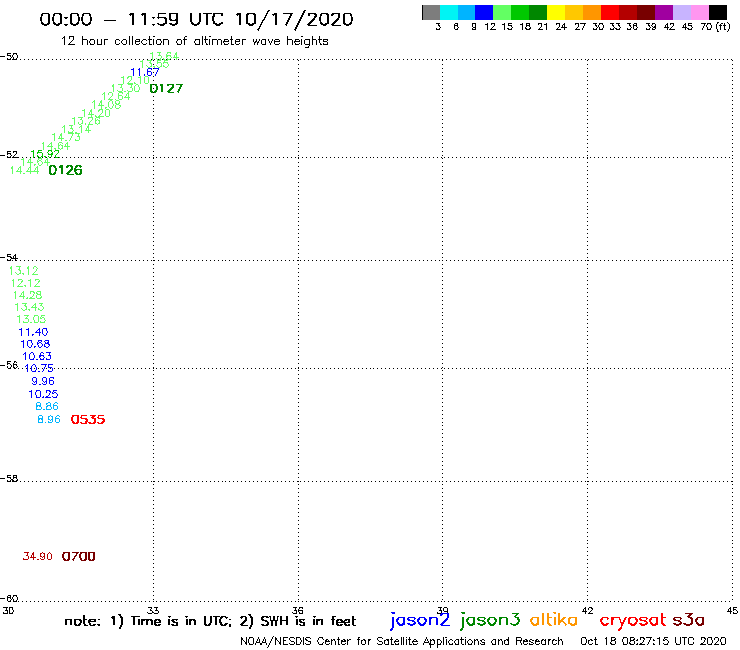Select the 14.28 wave height value
This screenshot has width=740, height=650.
coord(27,295)
